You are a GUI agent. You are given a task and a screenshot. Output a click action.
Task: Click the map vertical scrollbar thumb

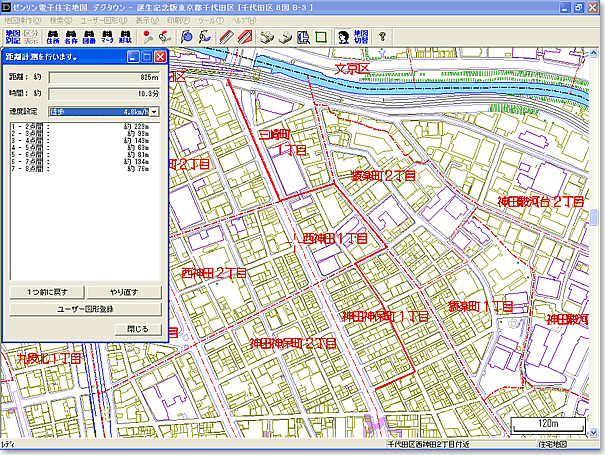(x=594, y=217)
